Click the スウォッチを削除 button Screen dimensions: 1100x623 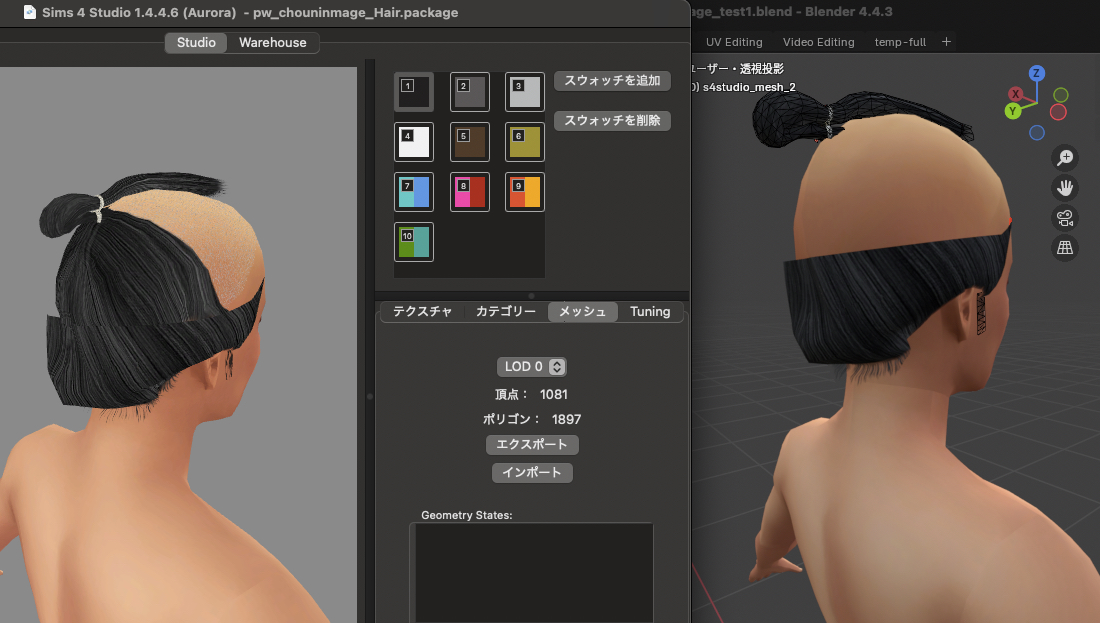tap(612, 121)
